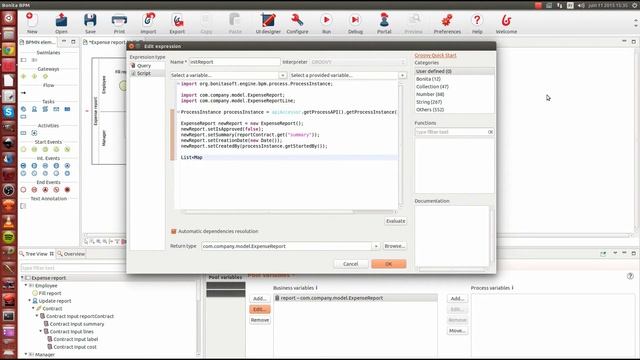Click Edit under Business variables
This screenshot has width=640, height=360.
pos(260,309)
